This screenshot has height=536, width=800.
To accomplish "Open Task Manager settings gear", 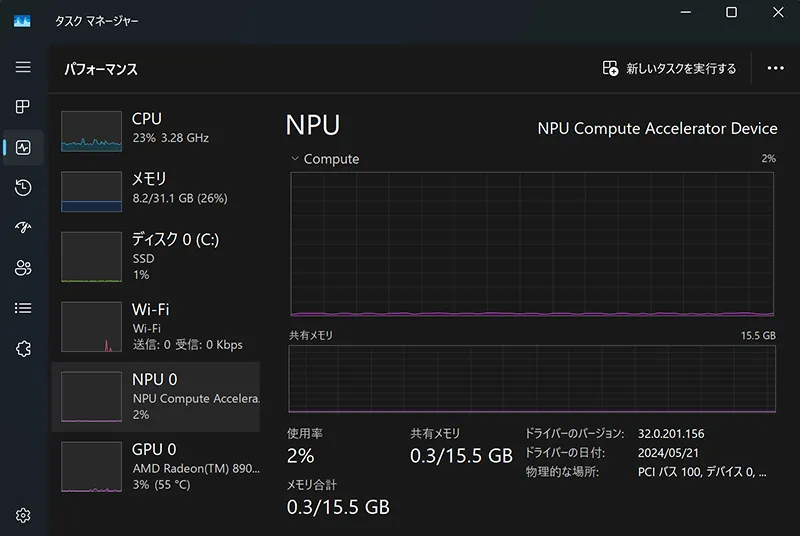I will pos(23,516).
